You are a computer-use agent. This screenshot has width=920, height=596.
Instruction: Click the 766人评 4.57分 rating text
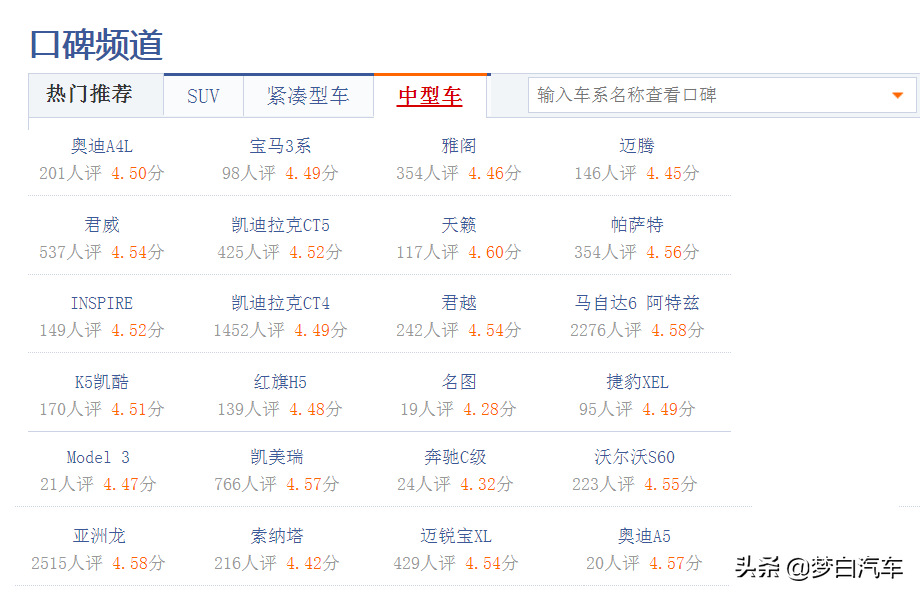point(276,484)
